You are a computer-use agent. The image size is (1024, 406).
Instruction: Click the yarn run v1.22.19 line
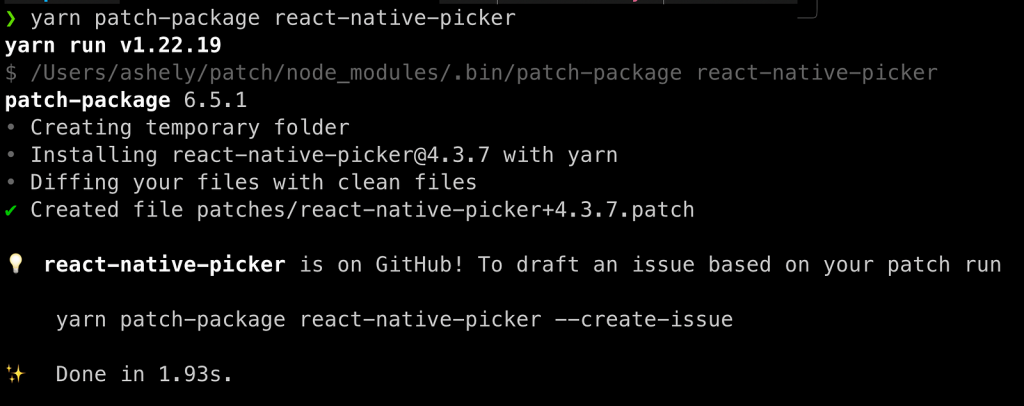(113, 46)
